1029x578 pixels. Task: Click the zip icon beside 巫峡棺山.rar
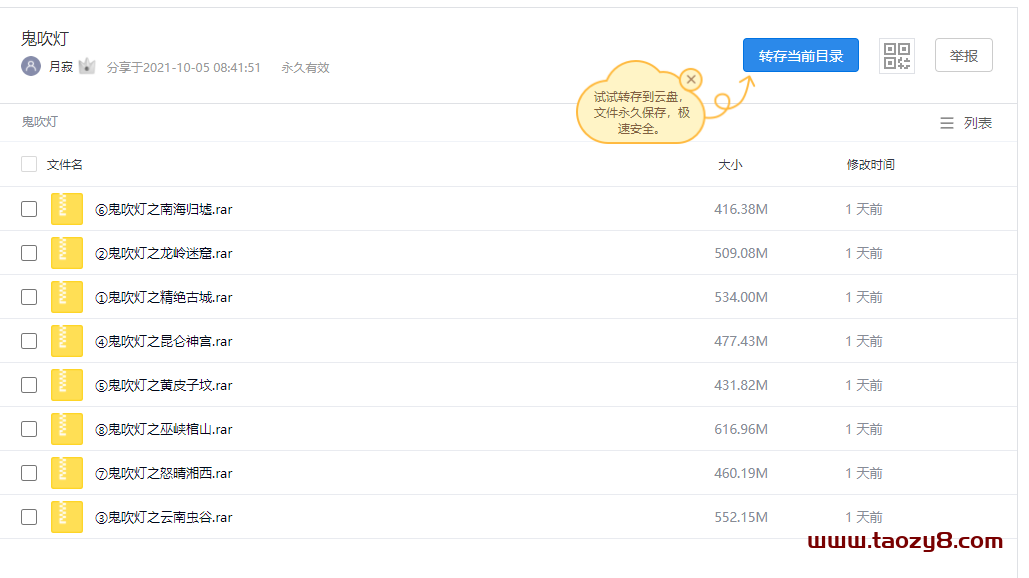[x=67, y=428]
